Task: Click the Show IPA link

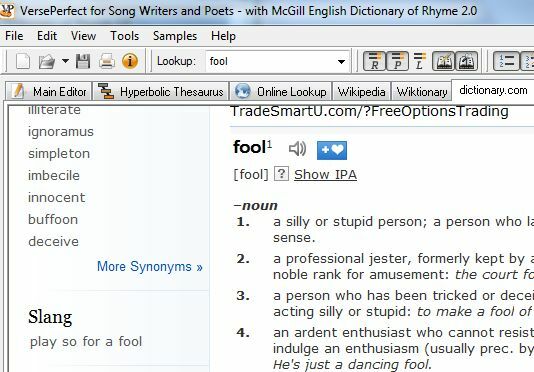Action: 325,174
